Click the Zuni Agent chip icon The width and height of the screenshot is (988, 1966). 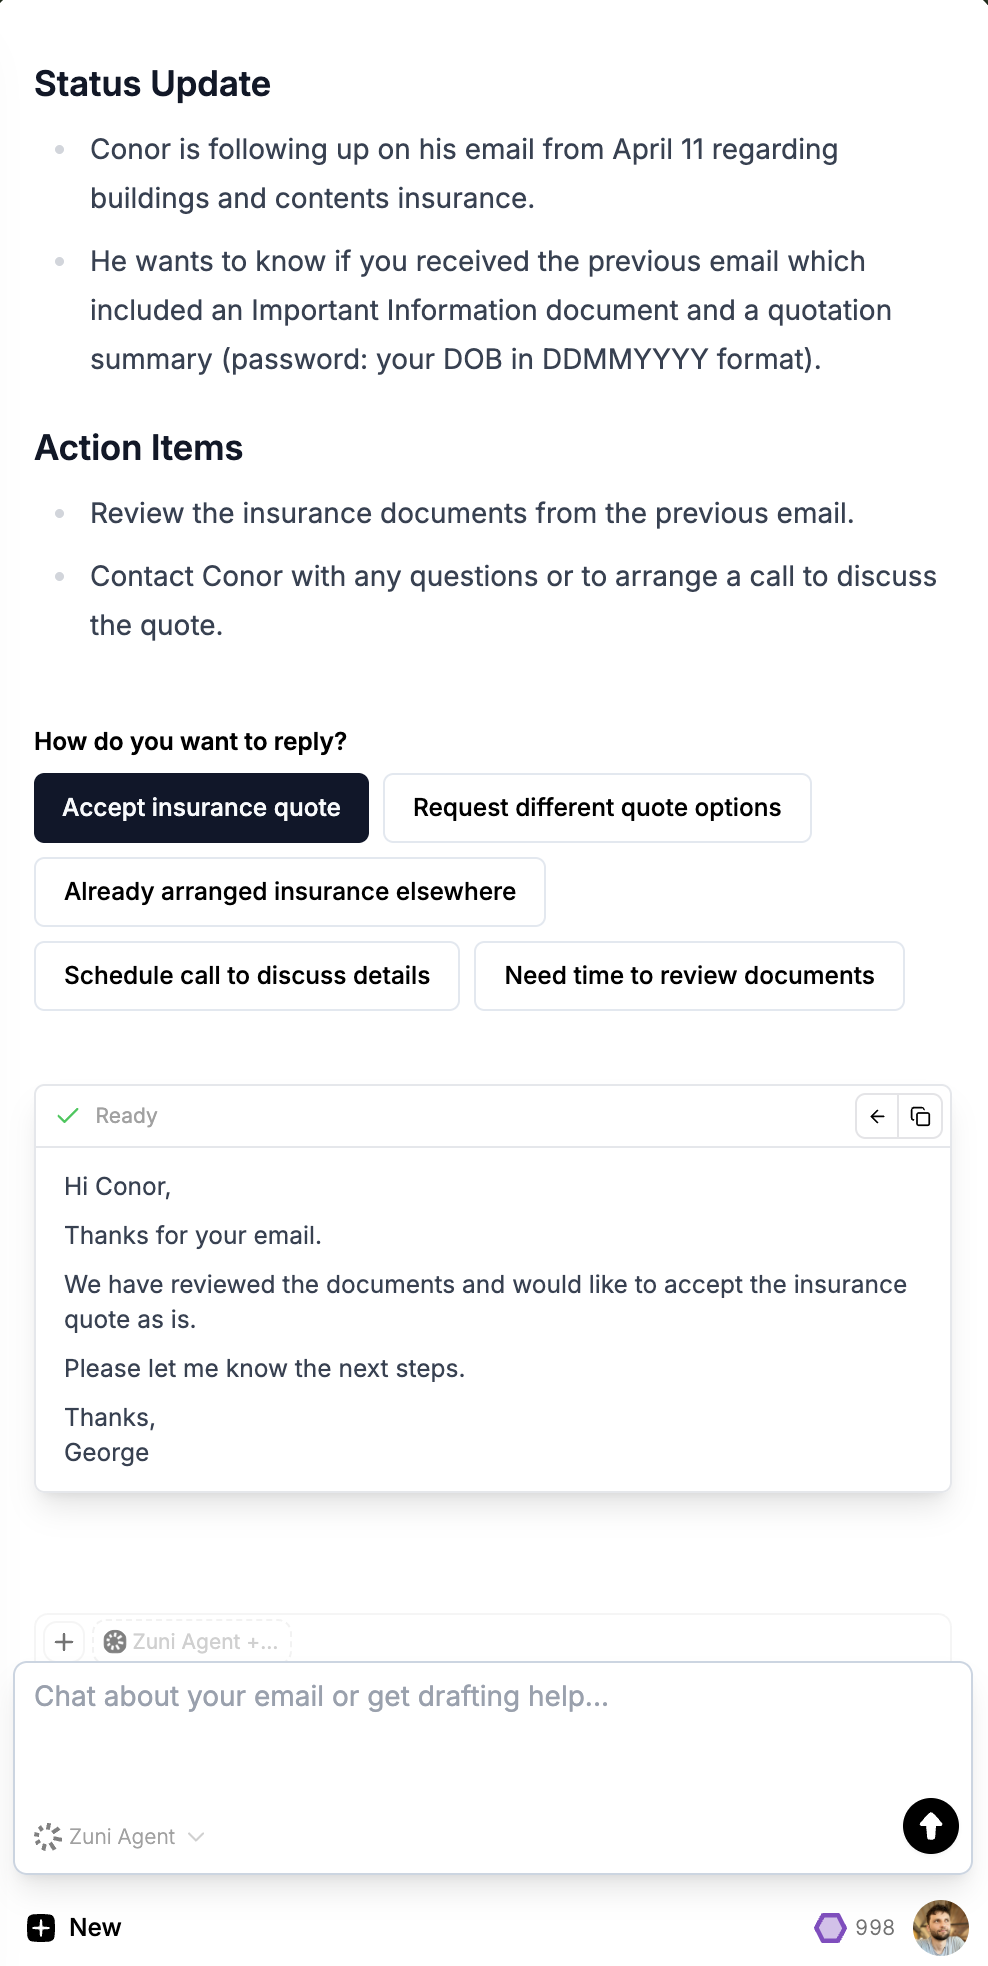tap(115, 1641)
